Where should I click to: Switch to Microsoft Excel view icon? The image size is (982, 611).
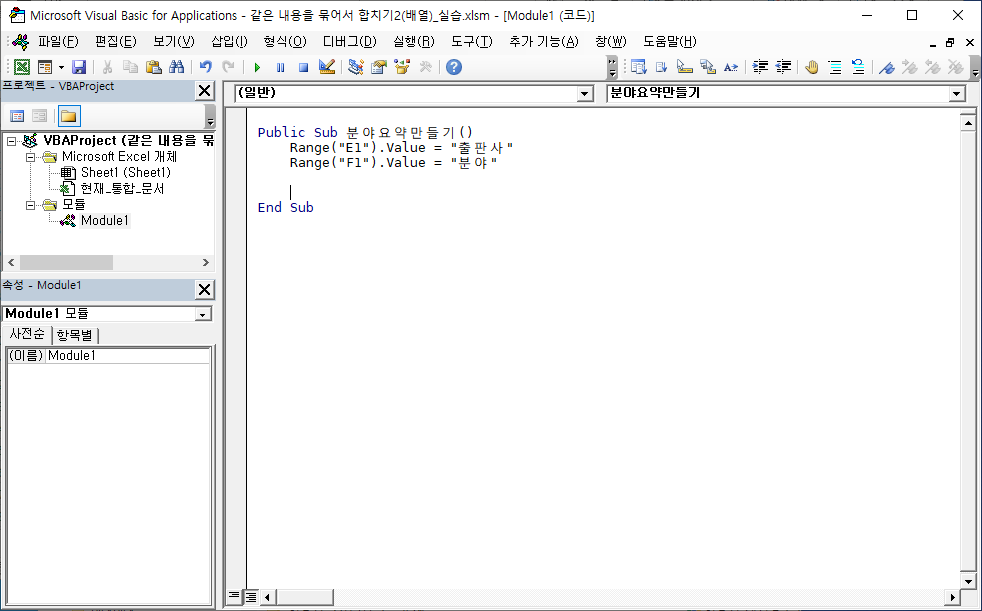[x=21, y=67]
